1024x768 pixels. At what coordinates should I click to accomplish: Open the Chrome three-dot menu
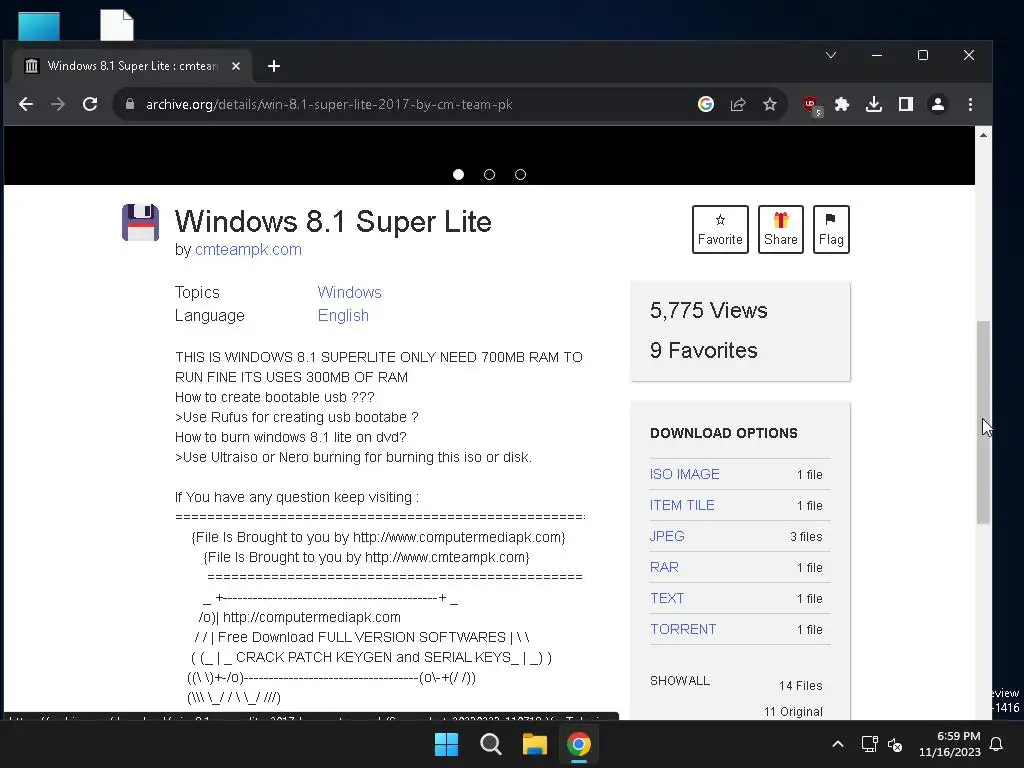pyautogui.click(x=970, y=104)
